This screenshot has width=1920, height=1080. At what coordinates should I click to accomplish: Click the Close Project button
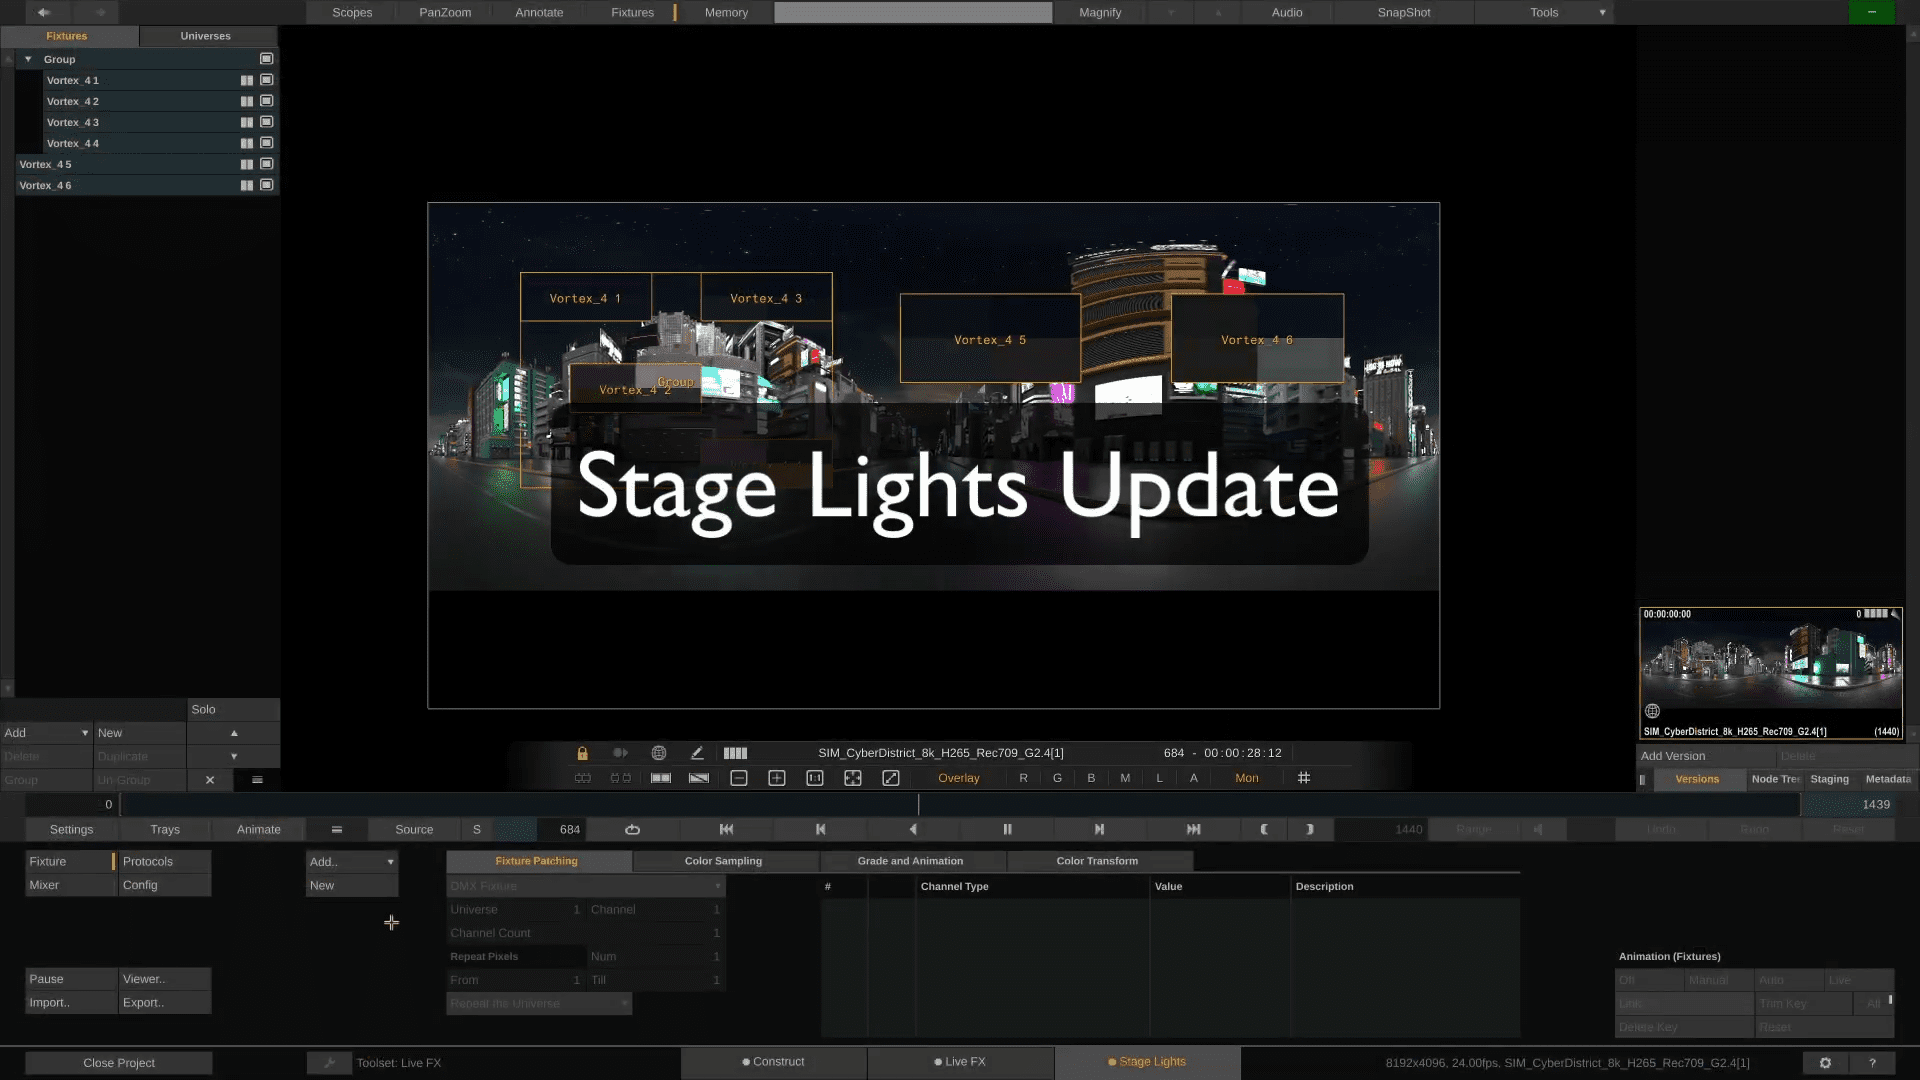click(118, 1062)
